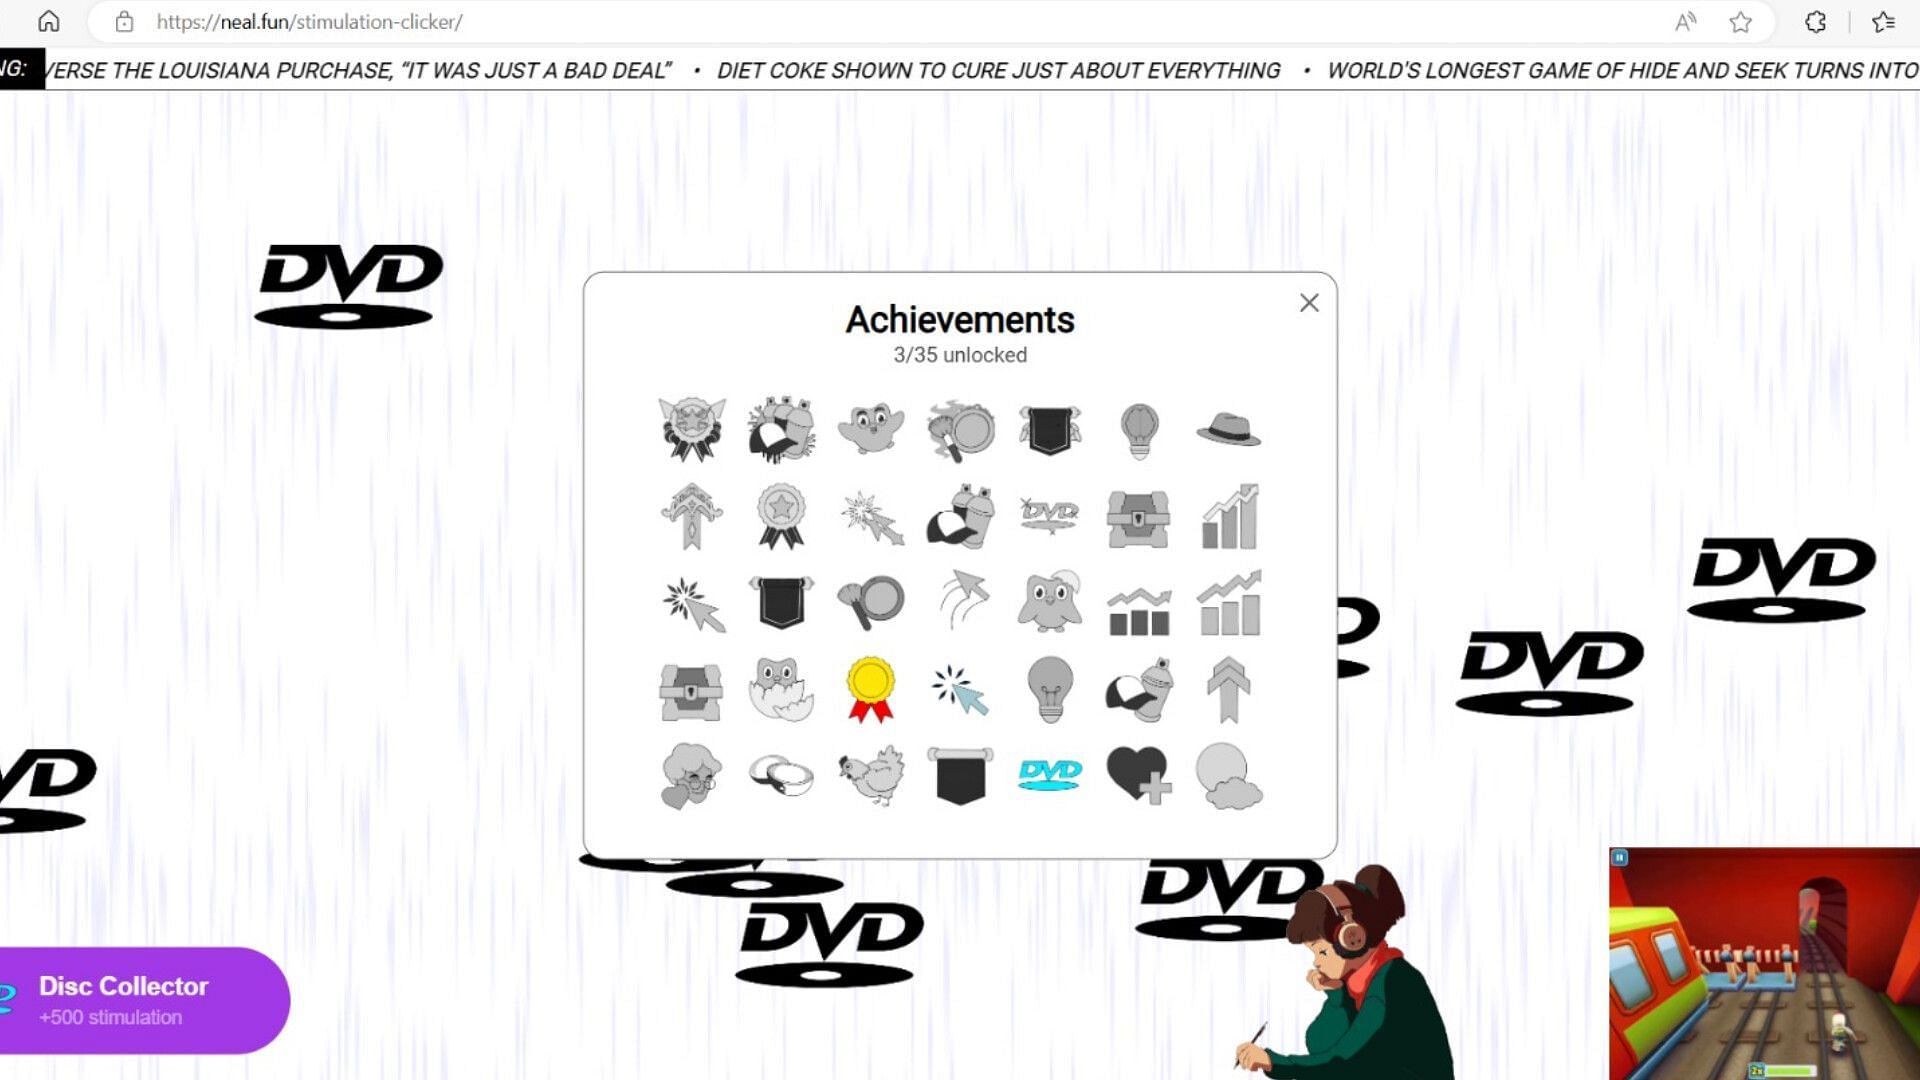1920x1080 pixels.
Task: Close the Achievements modal dialog
Action: click(x=1308, y=303)
